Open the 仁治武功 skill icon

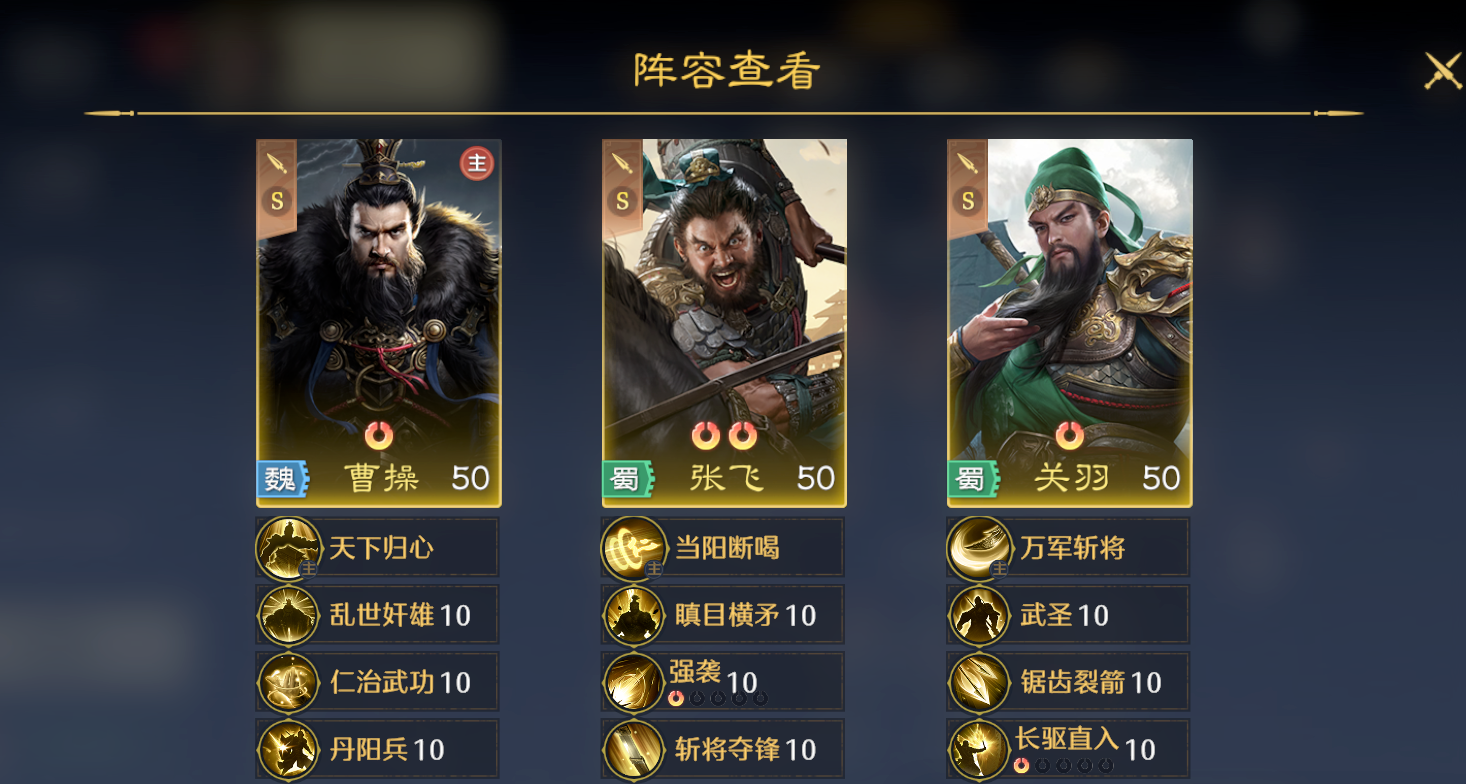click(x=289, y=682)
